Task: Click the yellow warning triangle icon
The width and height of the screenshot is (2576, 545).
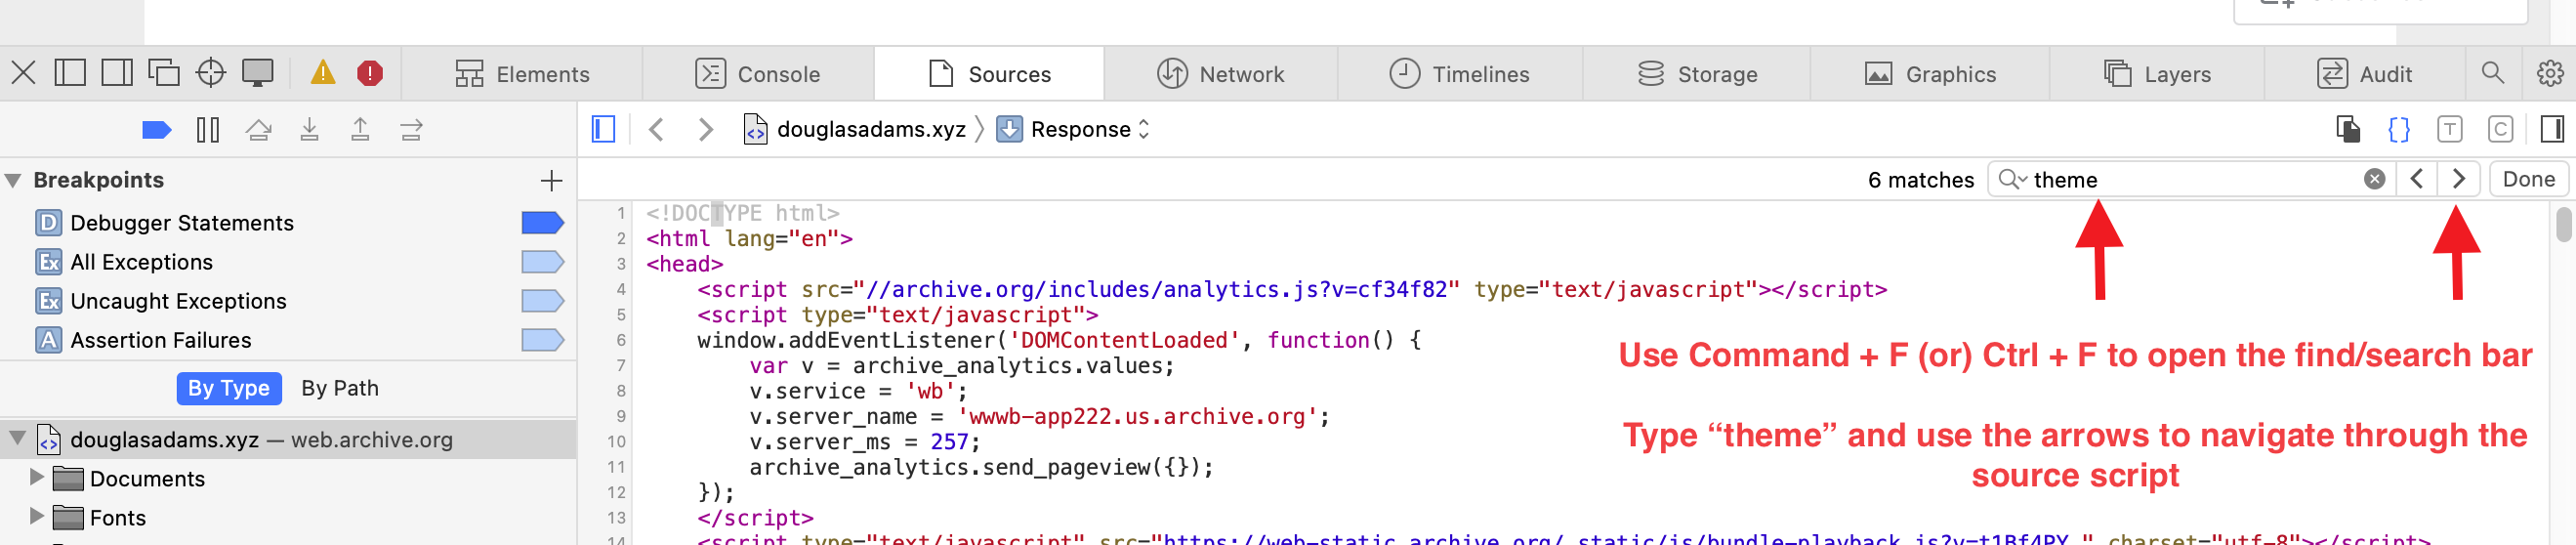Action: [322, 73]
